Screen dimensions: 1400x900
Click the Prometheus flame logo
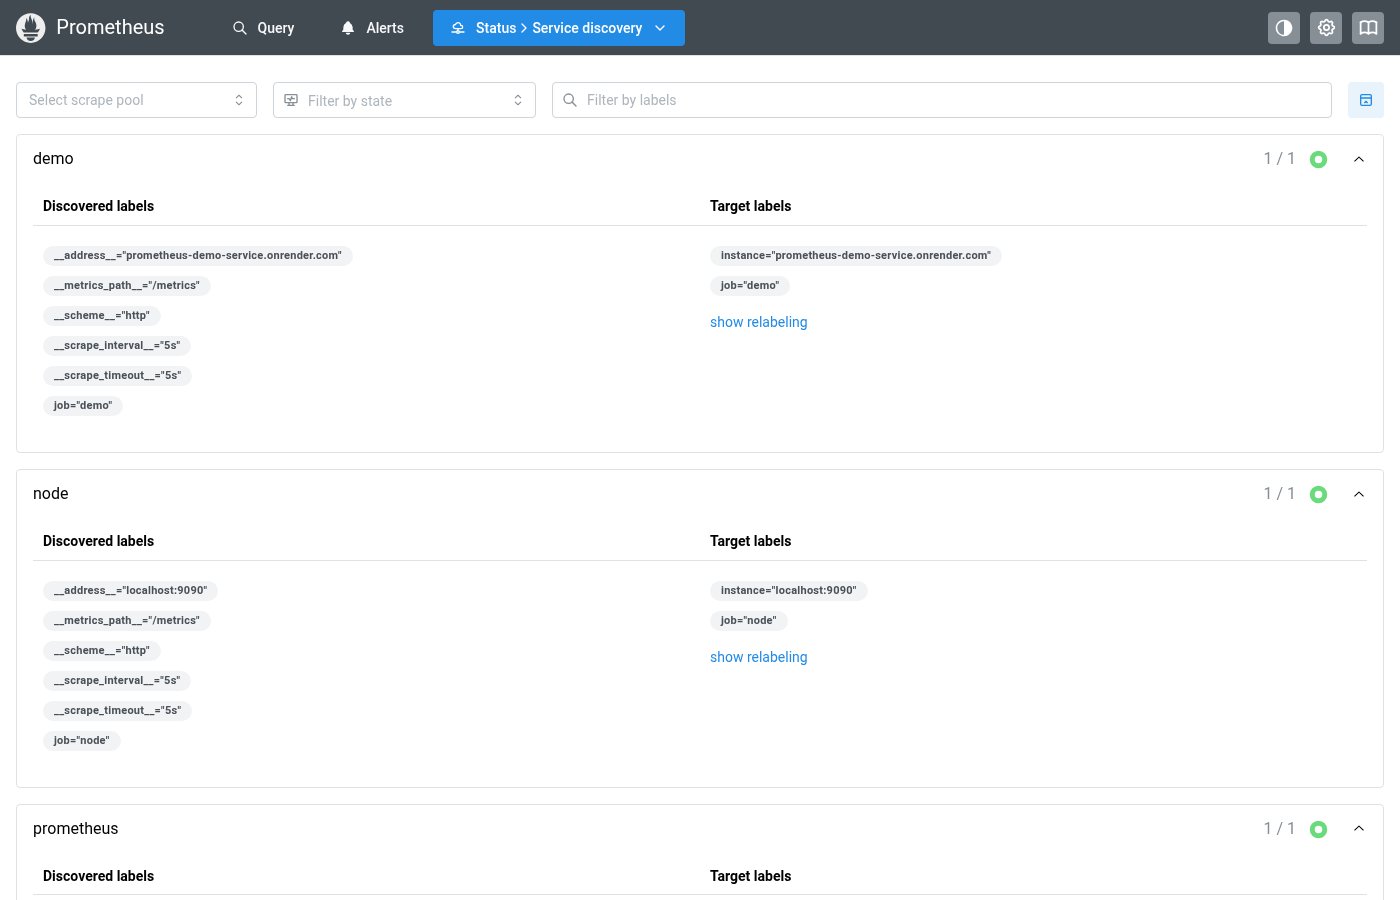point(31,28)
